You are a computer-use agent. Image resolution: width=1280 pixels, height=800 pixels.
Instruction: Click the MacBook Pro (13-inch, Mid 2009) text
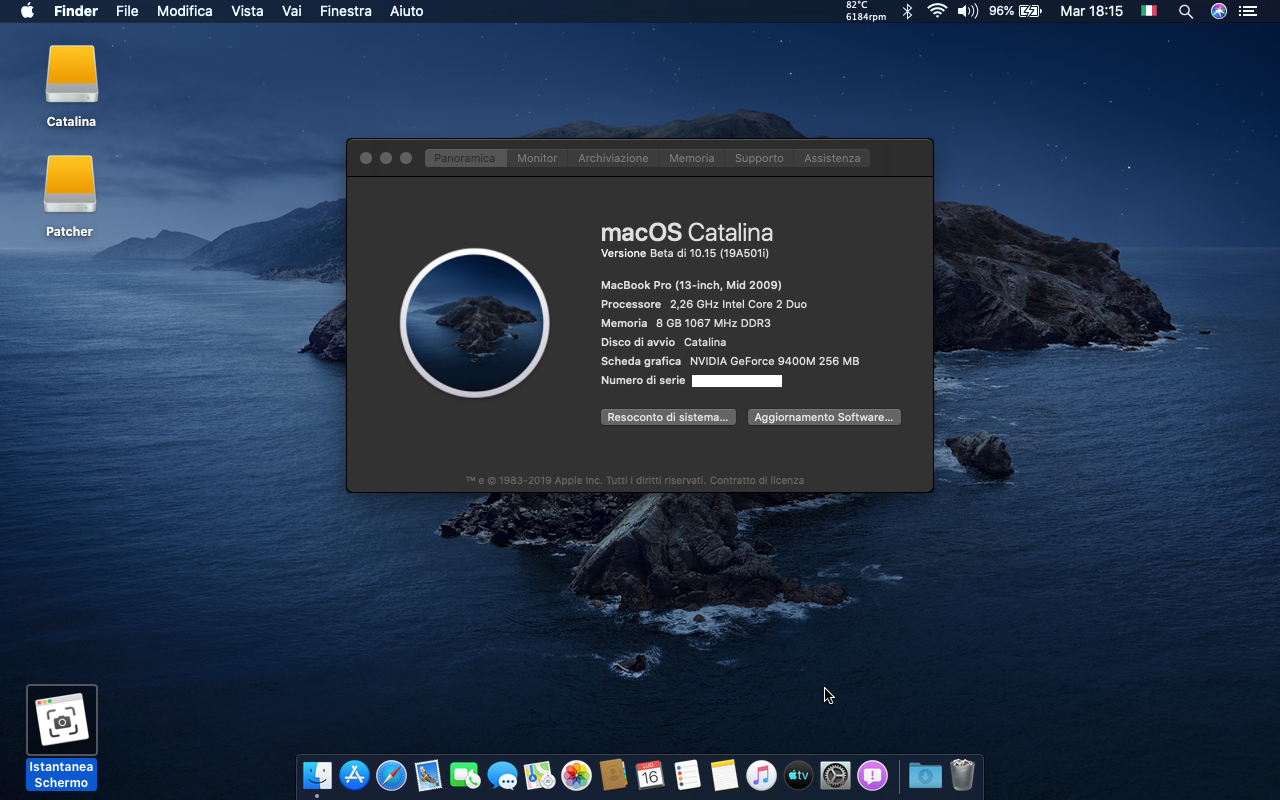(691, 285)
